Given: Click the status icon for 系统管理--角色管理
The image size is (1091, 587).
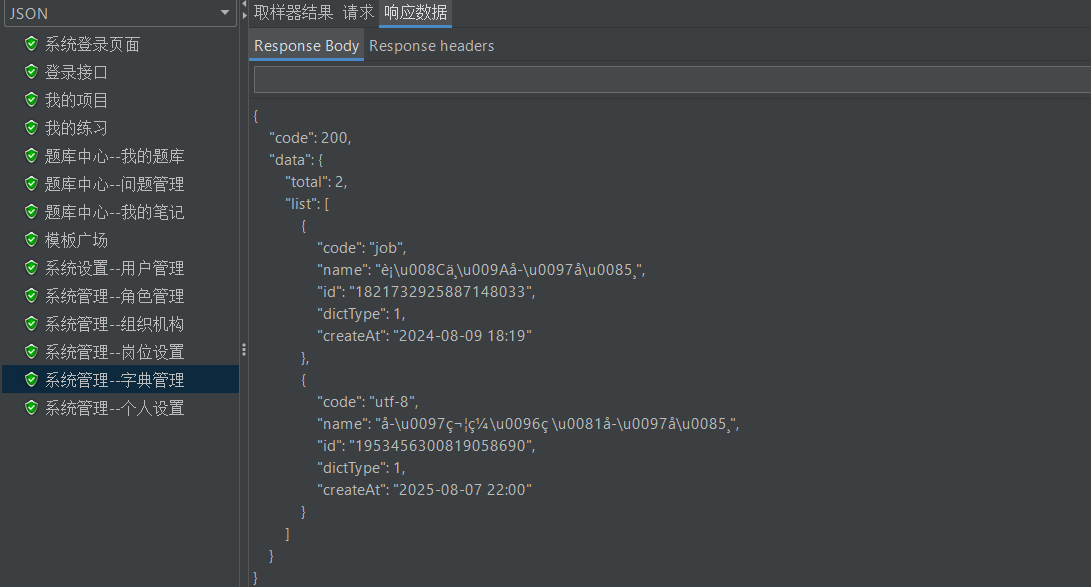Looking at the screenshot, I should (x=31, y=296).
